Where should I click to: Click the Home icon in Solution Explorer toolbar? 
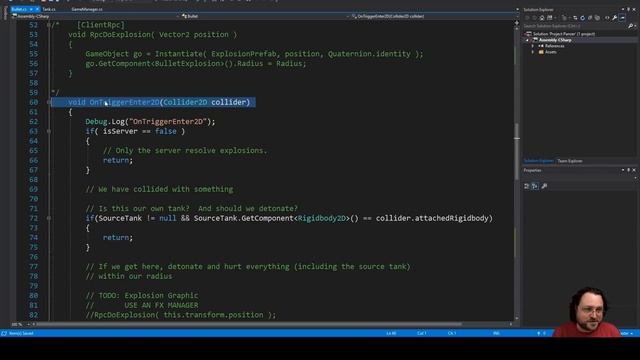point(542,18)
